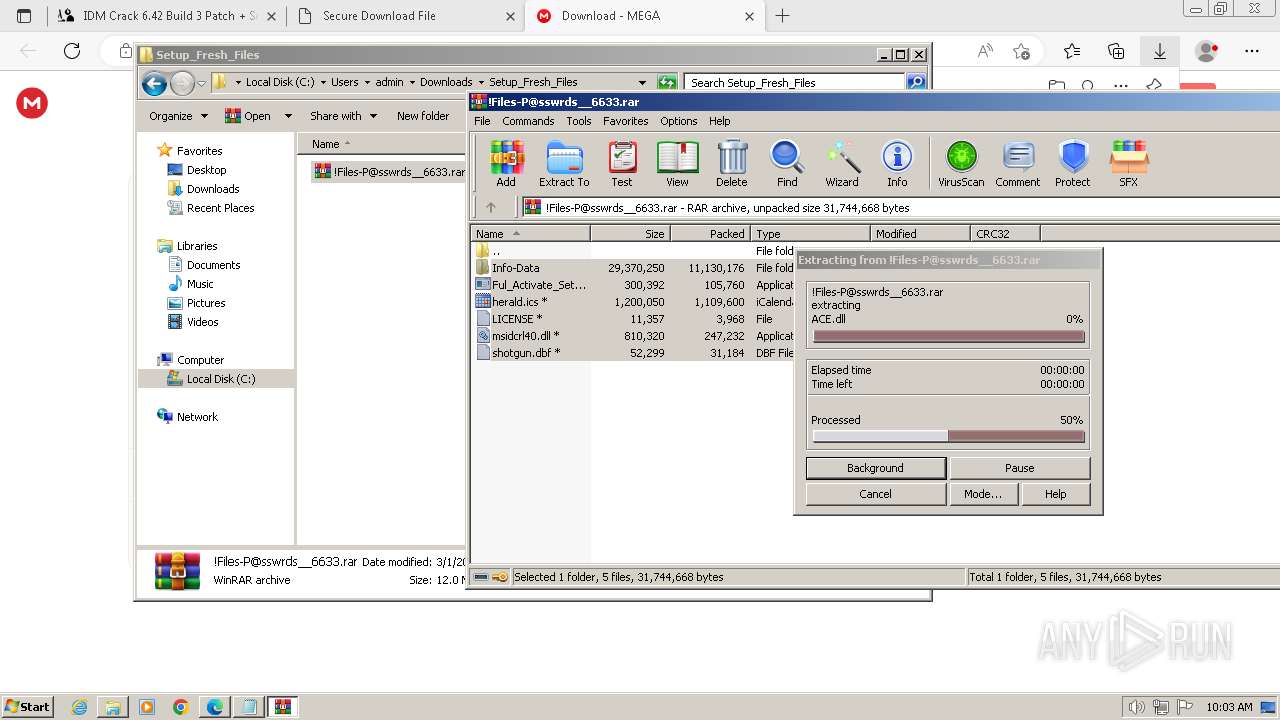
Task: Switch to WinRAR in the taskbar
Action: click(x=283, y=707)
